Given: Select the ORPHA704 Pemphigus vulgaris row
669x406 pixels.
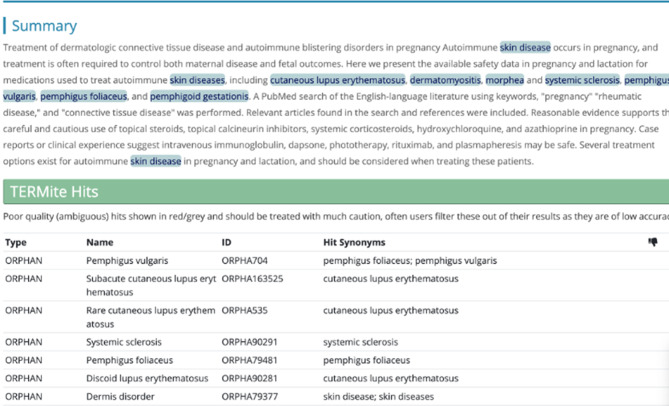Looking at the screenshot, I should click(336, 261).
